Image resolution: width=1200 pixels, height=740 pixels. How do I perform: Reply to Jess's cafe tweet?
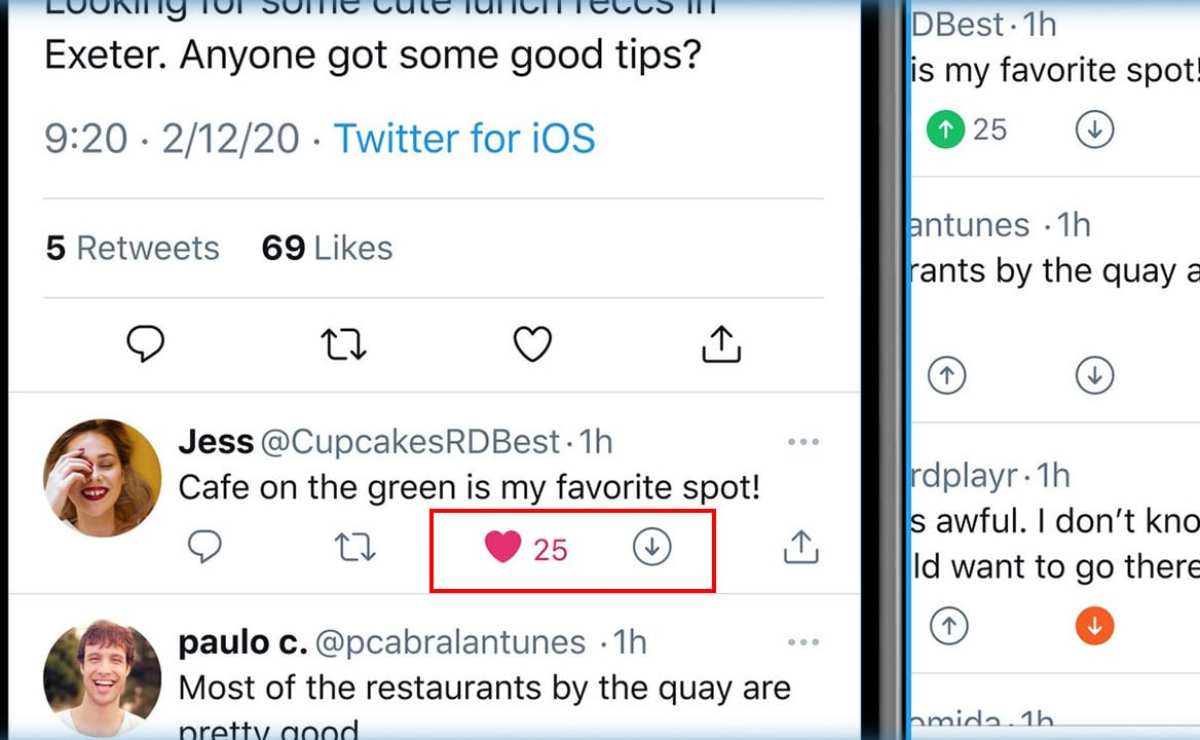click(205, 547)
